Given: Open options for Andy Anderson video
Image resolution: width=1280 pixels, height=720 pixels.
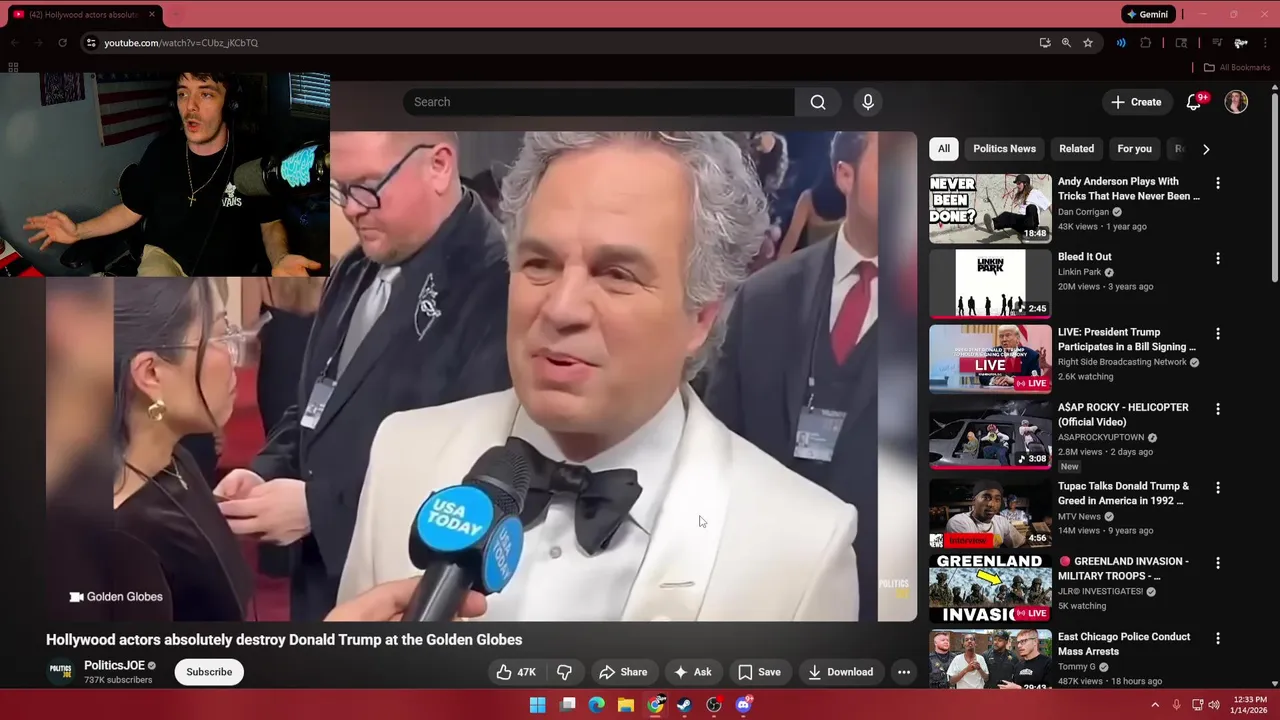Looking at the screenshot, I should click(1217, 183).
